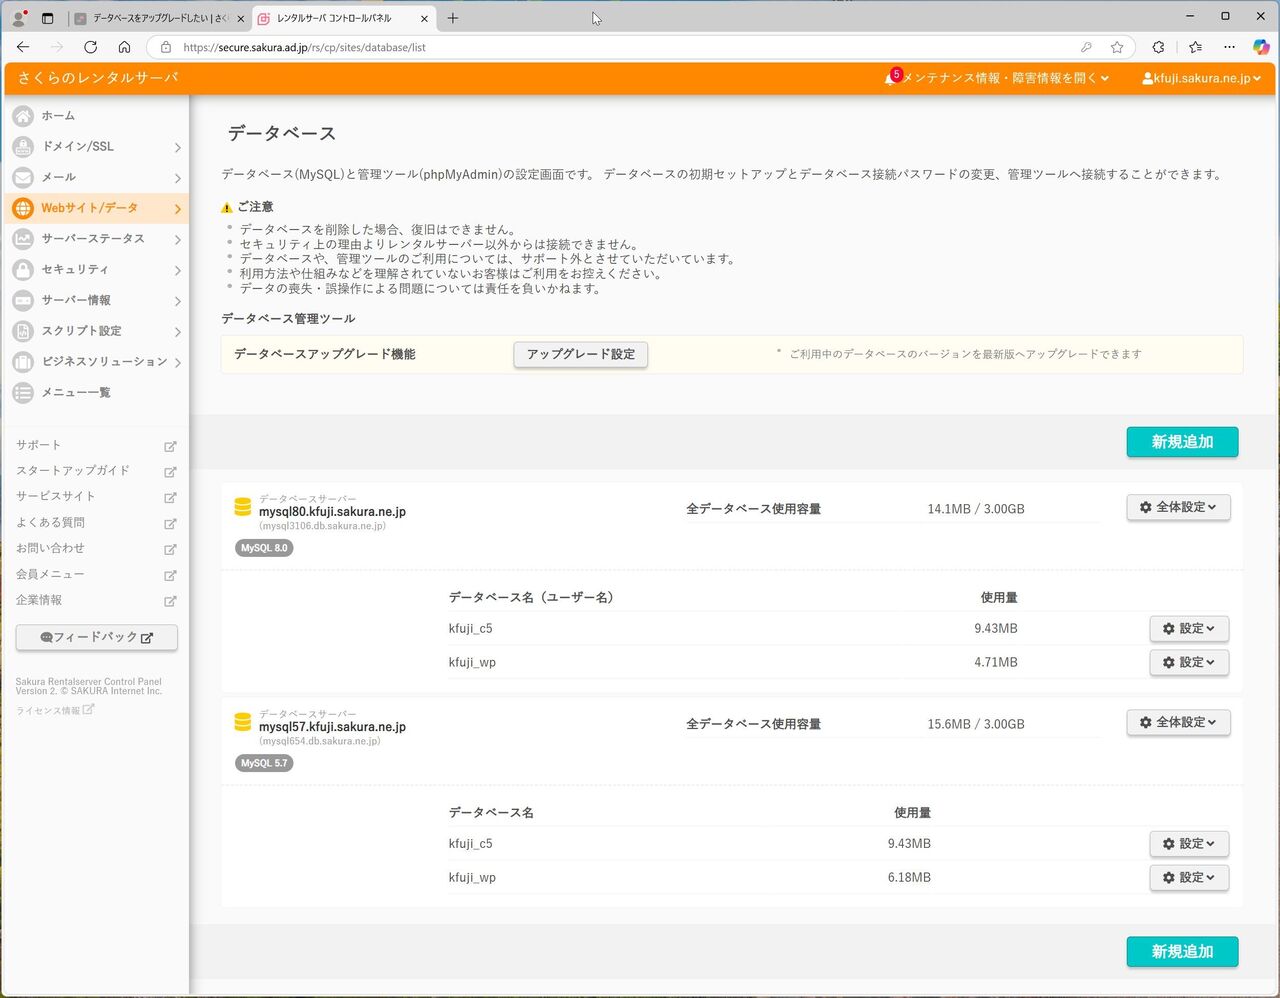Close the データベースをアップグレードしたい tab
Image resolution: width=1280 pixels, height=998 pixels.
point(241,18)
